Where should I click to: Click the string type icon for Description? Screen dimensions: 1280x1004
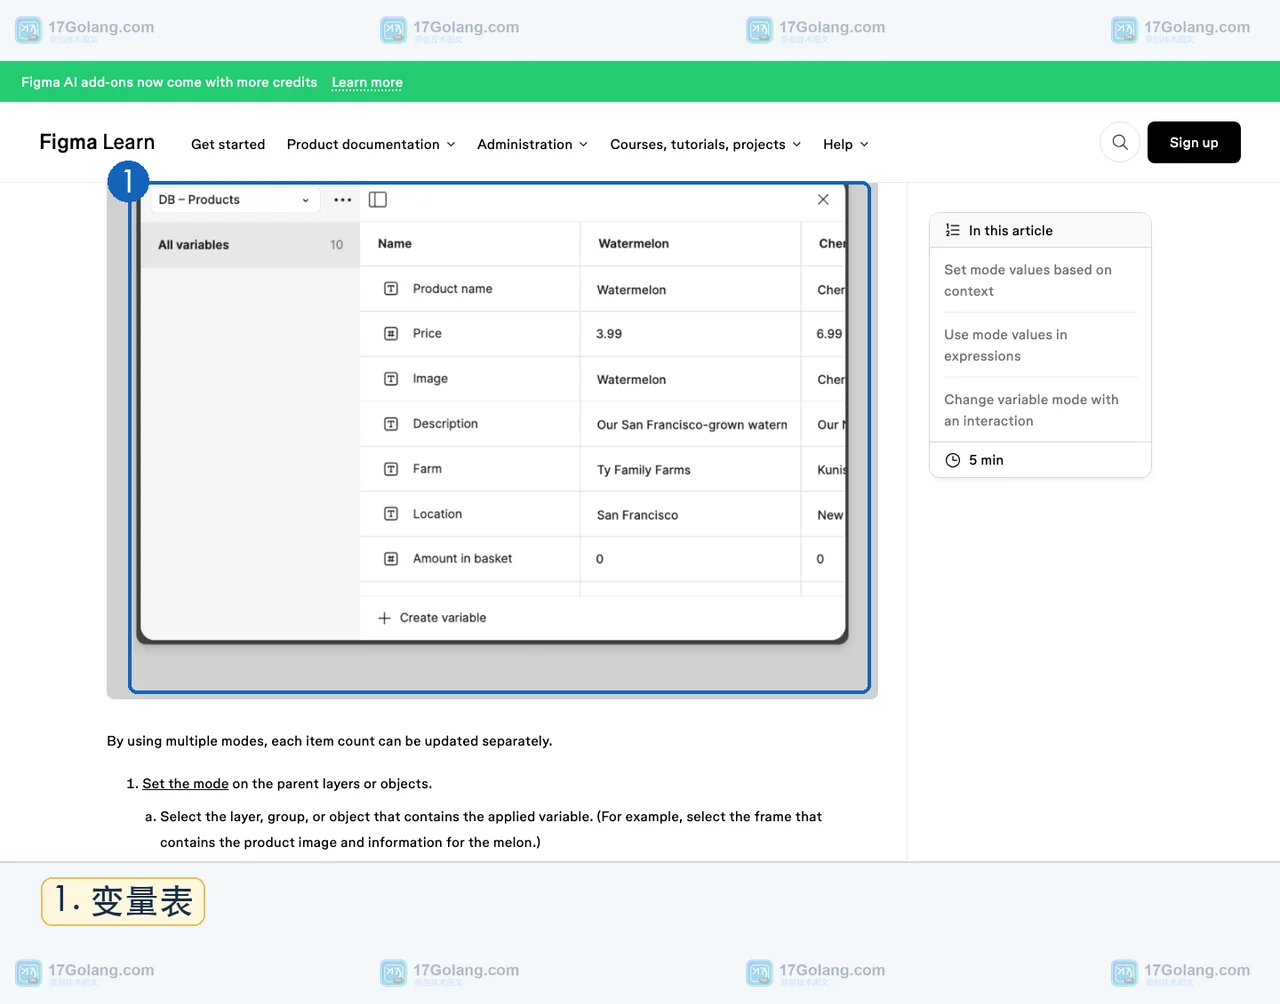click(391, 424)
